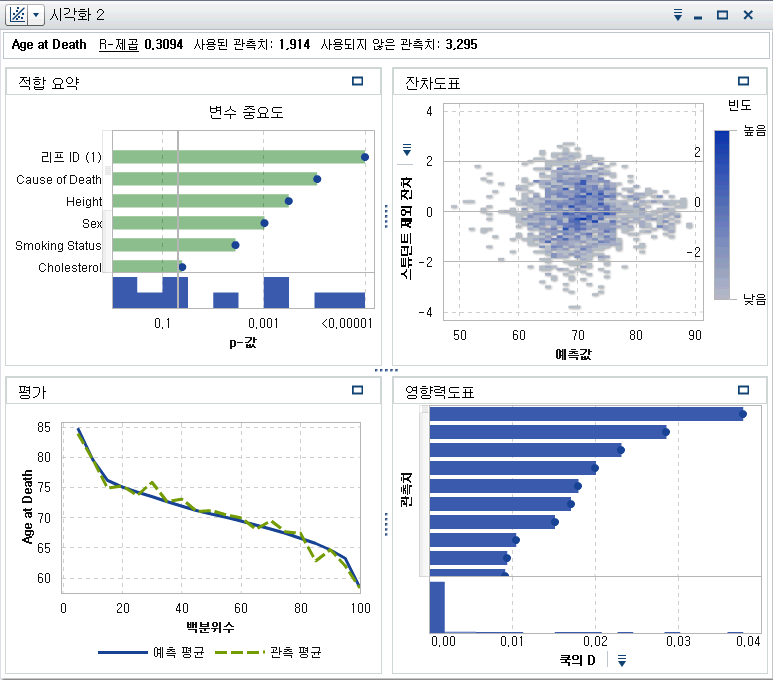Select the top bar in 영향력도표
773x680 pixels.
click(x=585, y=414)
